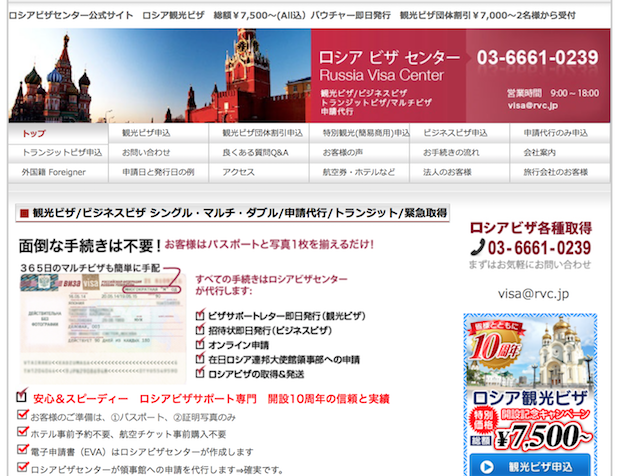Click the Russia Visa Center logo
The width and height of the screenshot is (620, 476).
tap(390, 66)
